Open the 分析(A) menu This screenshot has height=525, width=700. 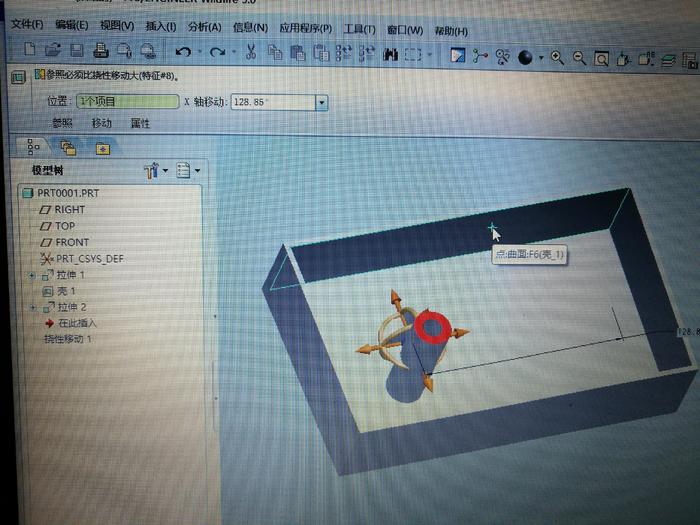point(204,28)
